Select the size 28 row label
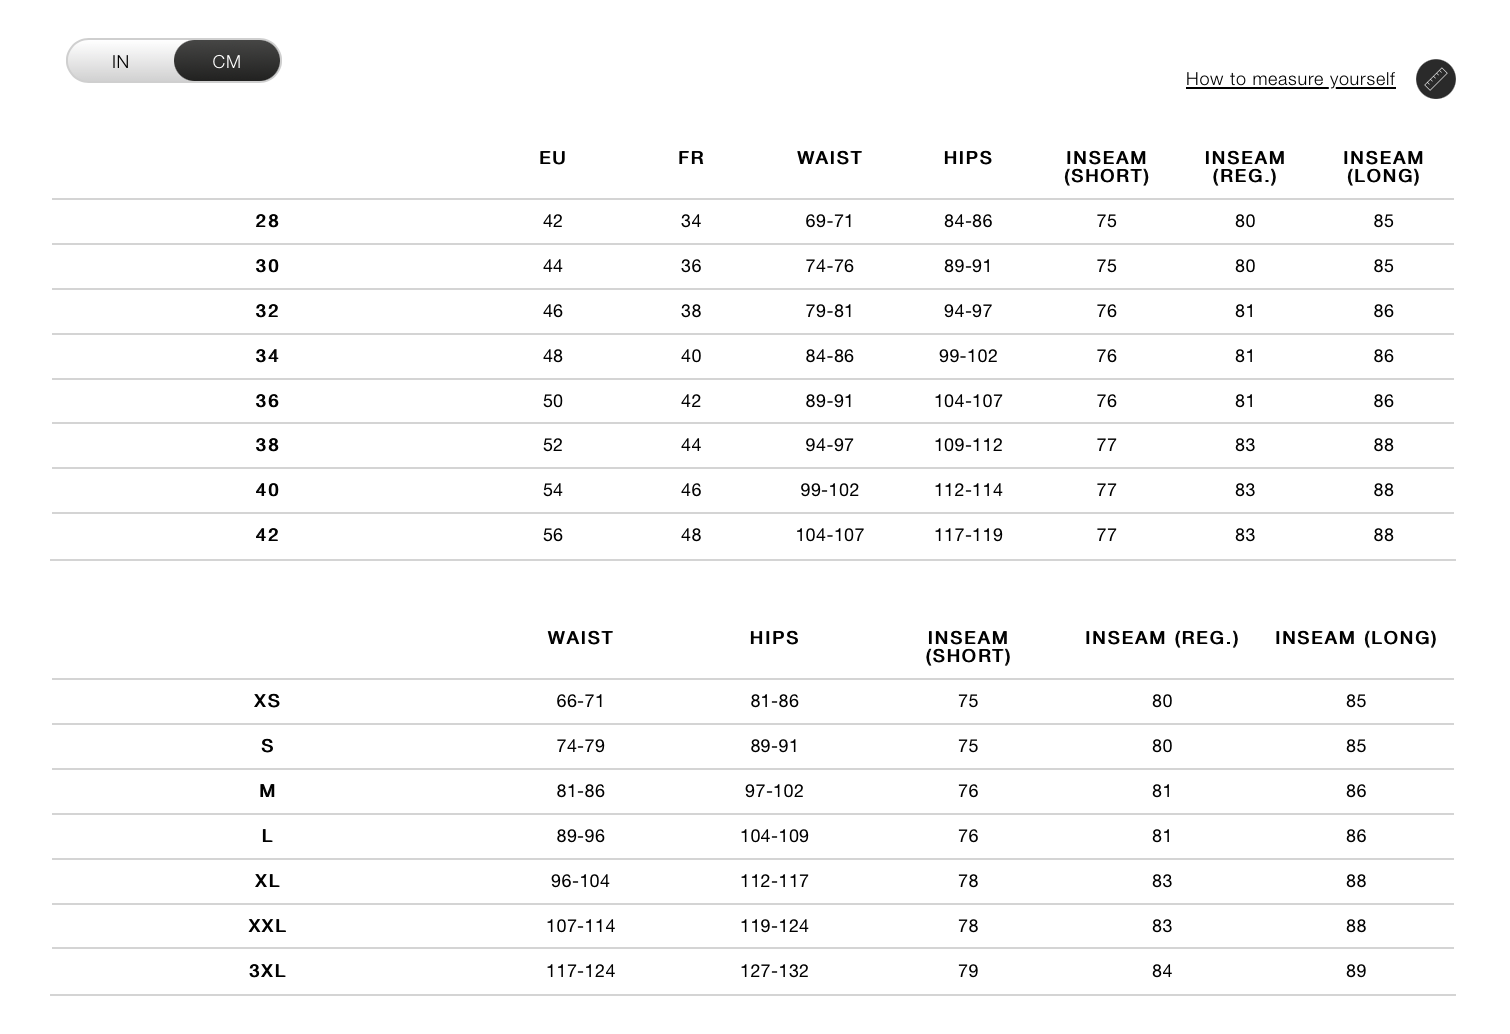The height and width of the screenshot is (1034, 1510). tap(267, 221)
